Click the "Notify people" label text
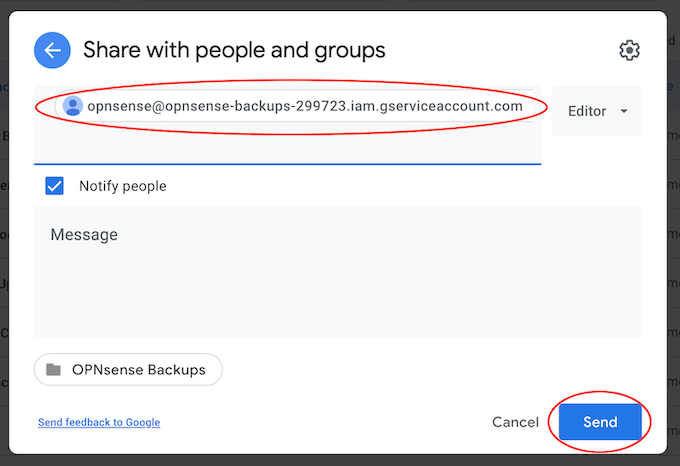The height and width of the screenshot is (466, 680). [x=123, y=186]
